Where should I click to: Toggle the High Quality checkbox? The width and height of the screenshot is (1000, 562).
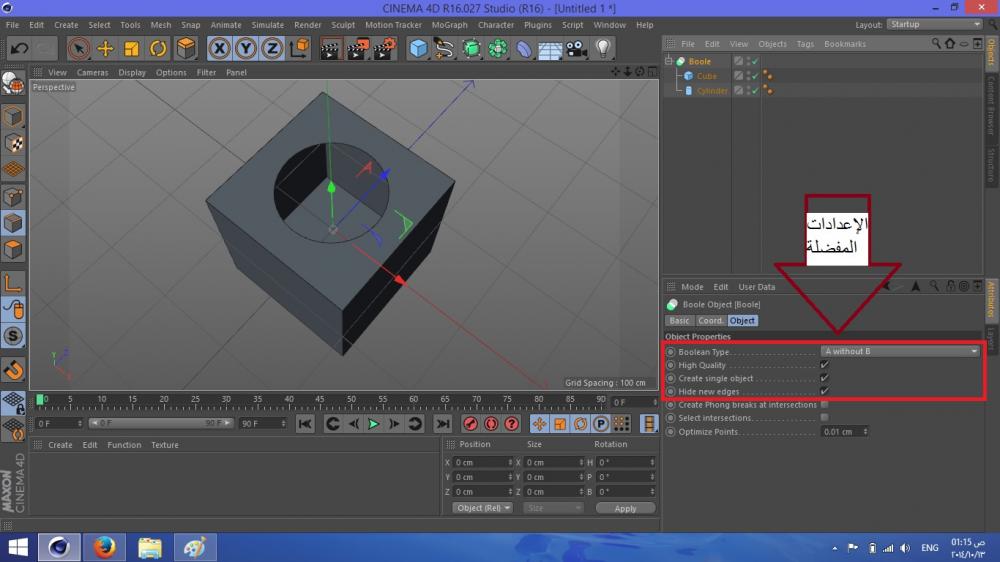(x=824, y=365)
